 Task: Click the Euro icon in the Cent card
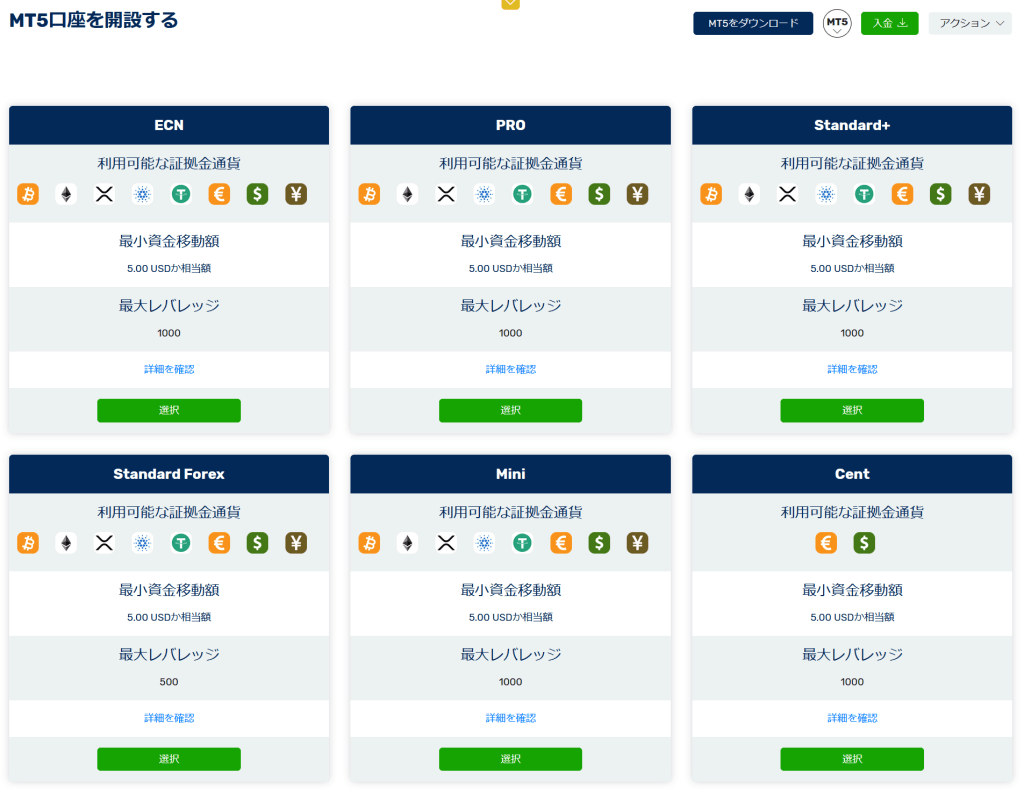826,543
